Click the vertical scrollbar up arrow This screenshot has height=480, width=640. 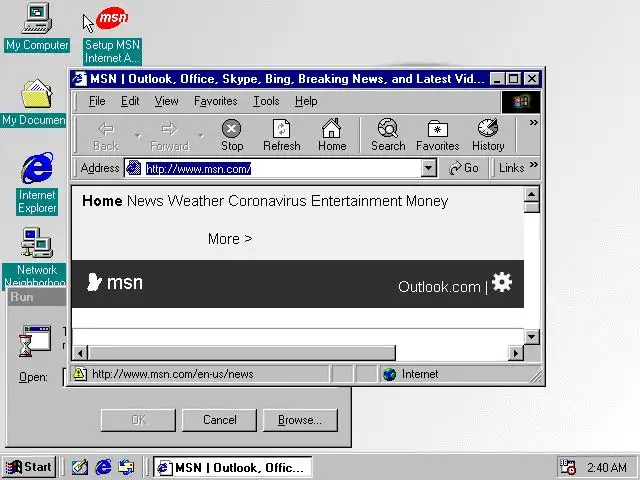tap(531, 194)
